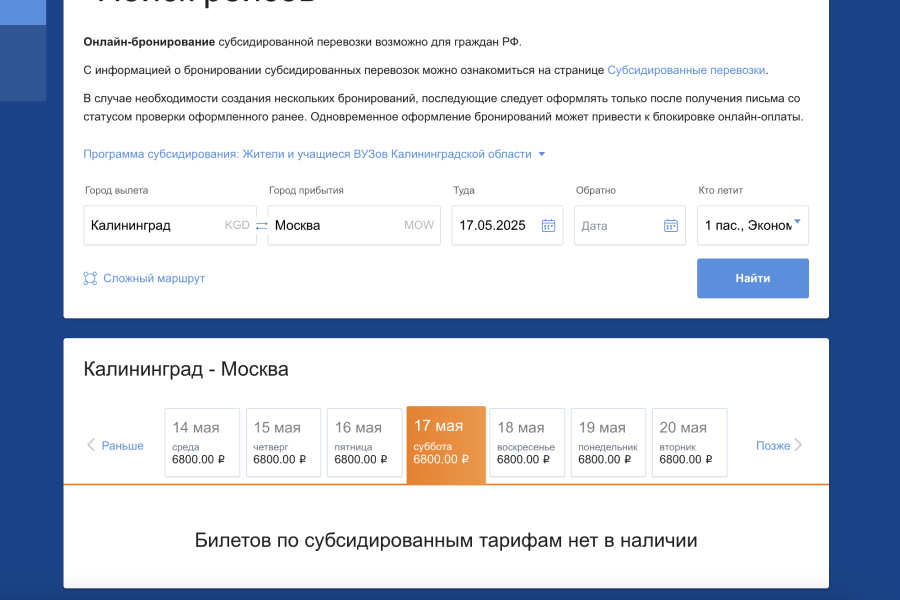Screen dimensions: 900x600
Task: Click the orange progress bar under the dates
Action: tap(450, 483)
